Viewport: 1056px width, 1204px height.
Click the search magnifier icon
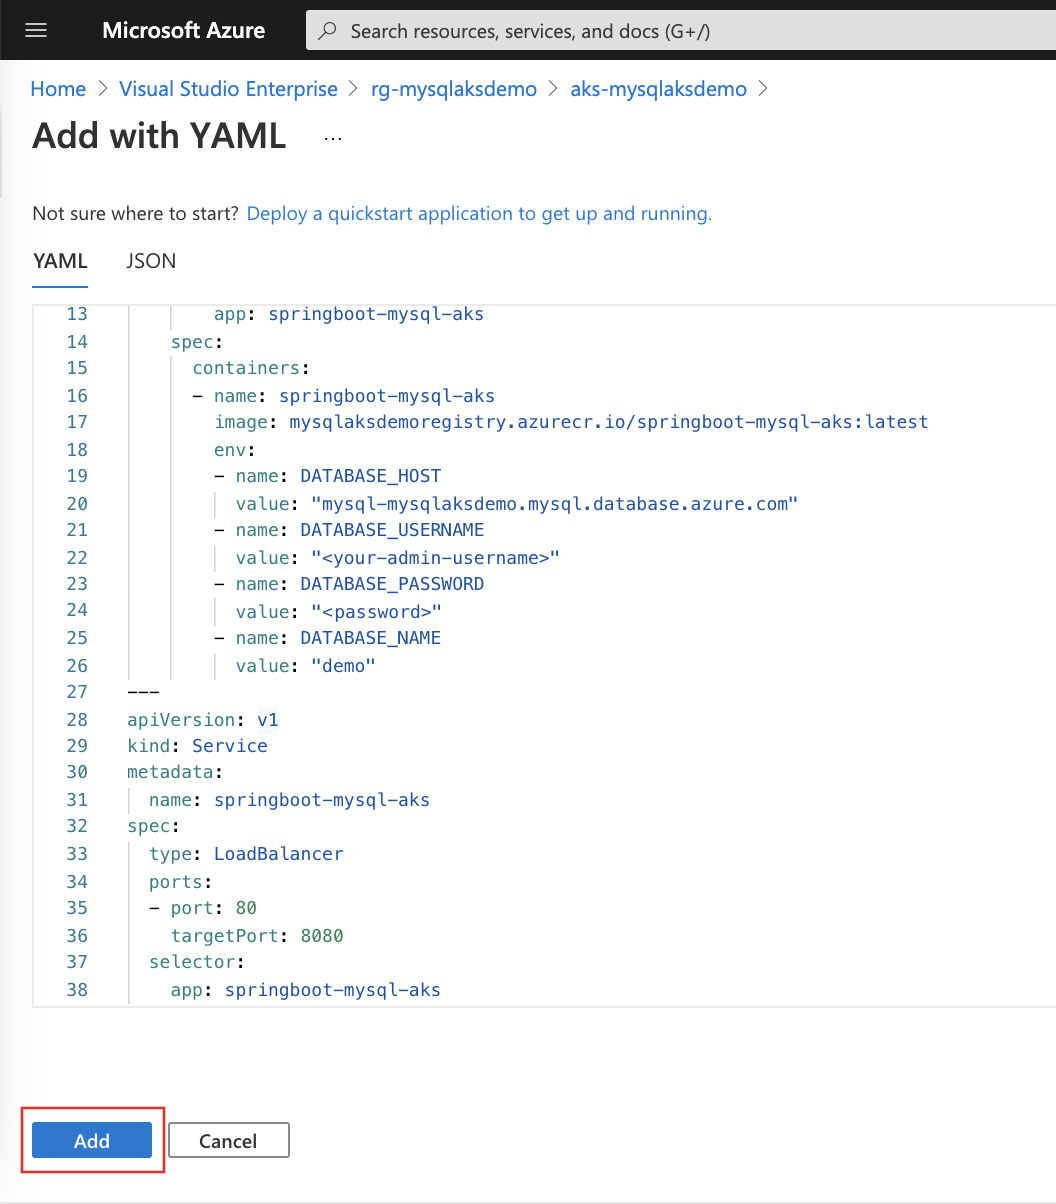pos(328,31)
